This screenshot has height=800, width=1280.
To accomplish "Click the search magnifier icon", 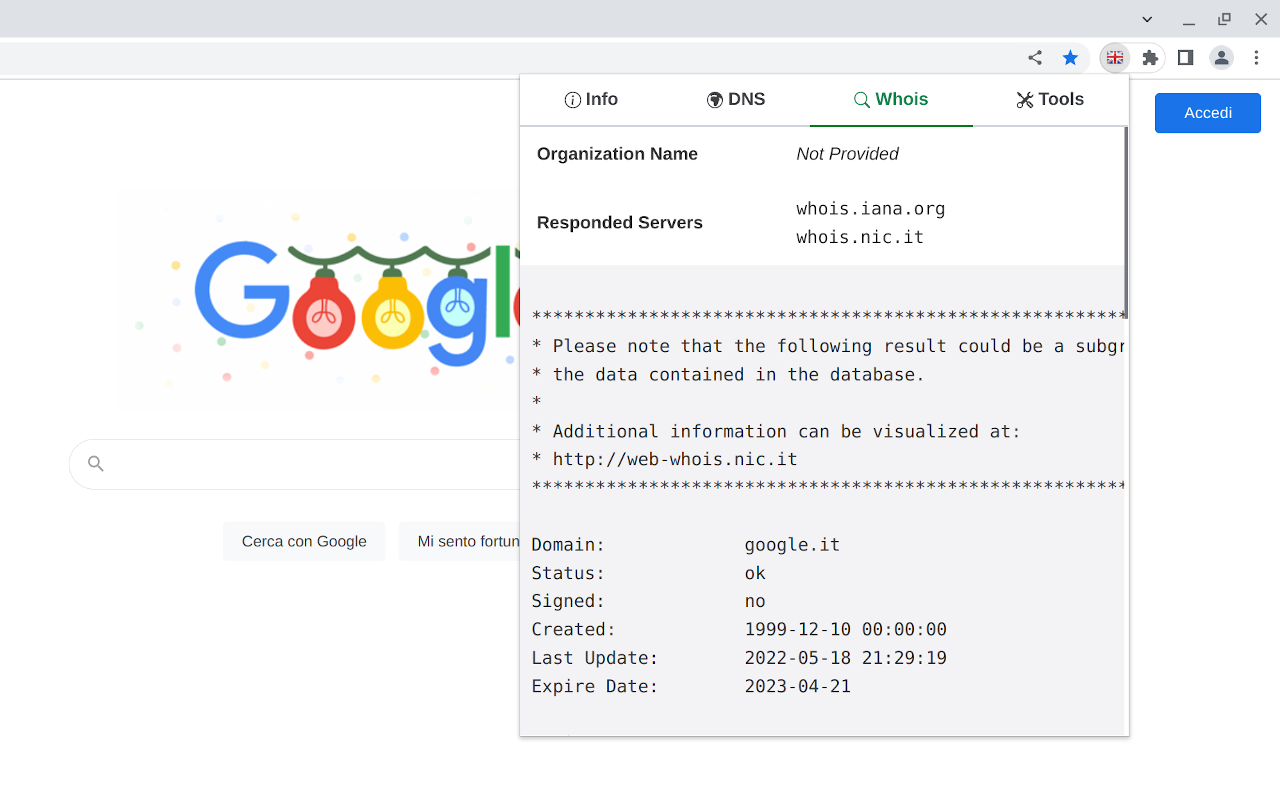I will coord(96,464).
